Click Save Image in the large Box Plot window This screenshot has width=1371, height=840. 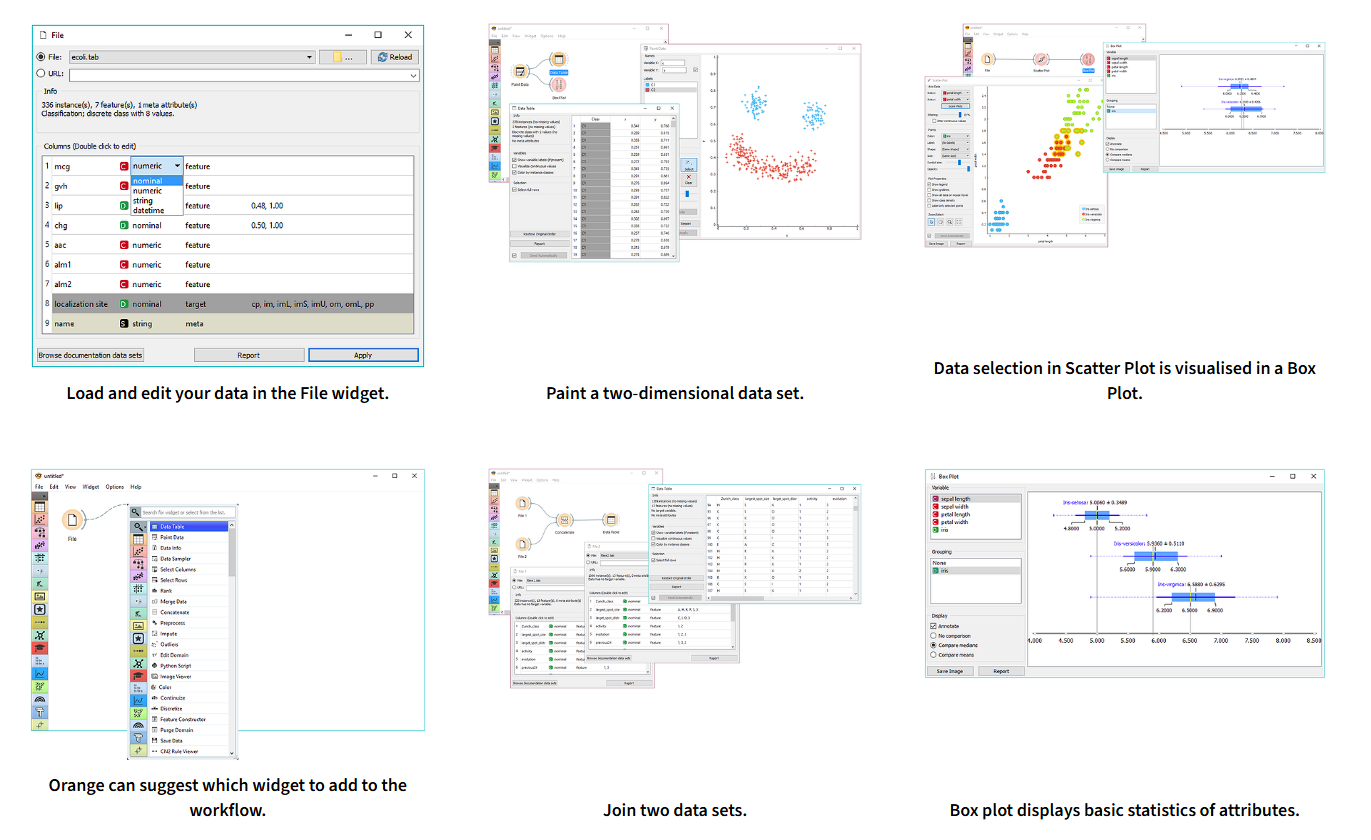(949, 671)
